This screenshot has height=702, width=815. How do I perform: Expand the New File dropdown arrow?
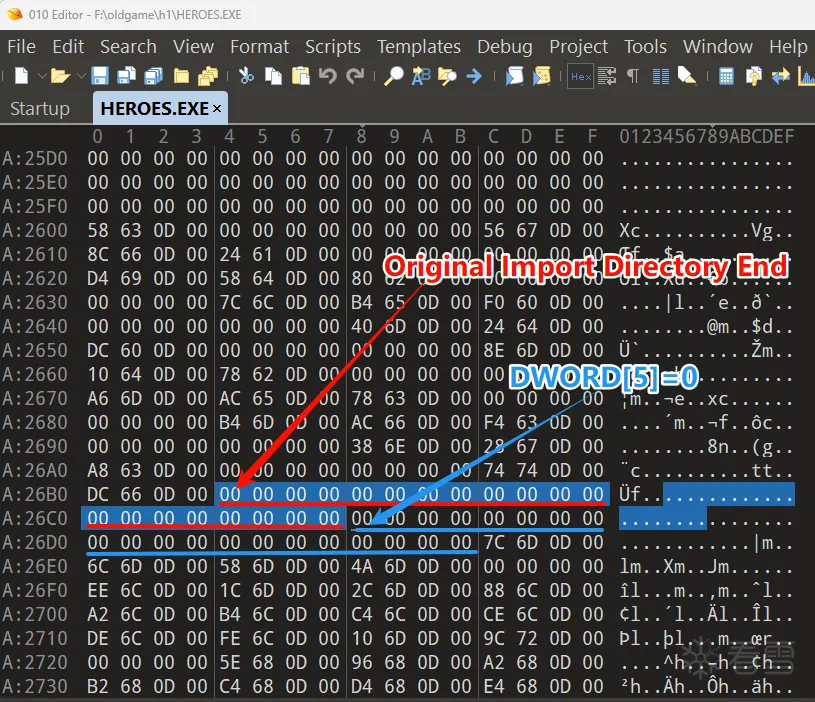41,76
